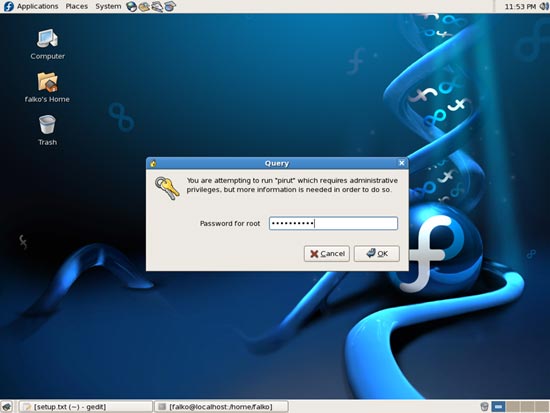550x413 pixels.
Task: Launch the web browser globe icon
Action: 132,6
